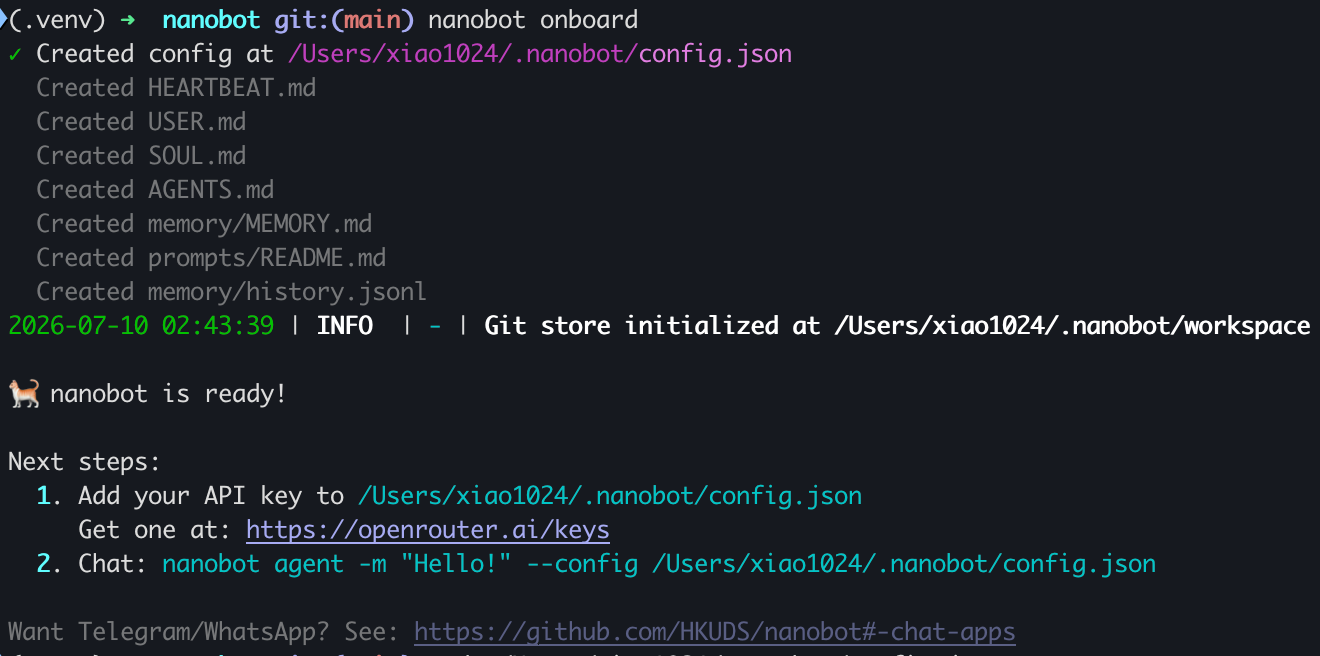Image resolution: width=1320 pixels, height=656 pixels.
Task: Click the Created HEARTBEAT.md line
Action: (176, 88)
